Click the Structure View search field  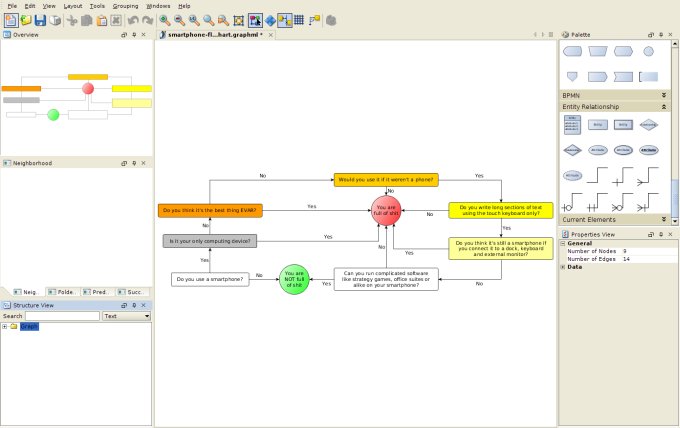[x=62, y=316]
